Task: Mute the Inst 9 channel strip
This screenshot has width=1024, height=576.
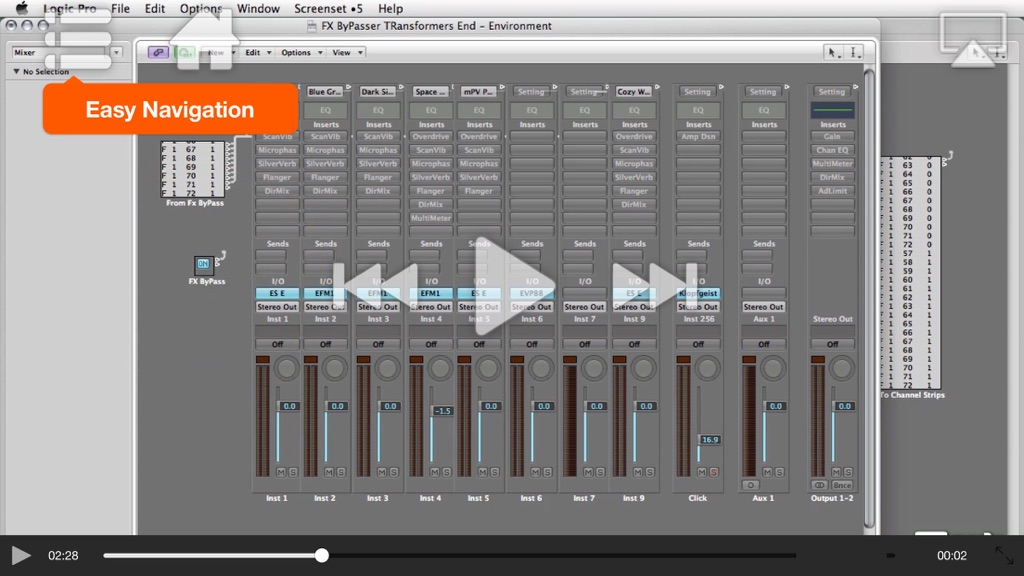Action: pyautogui.click(x=638, y=472)
